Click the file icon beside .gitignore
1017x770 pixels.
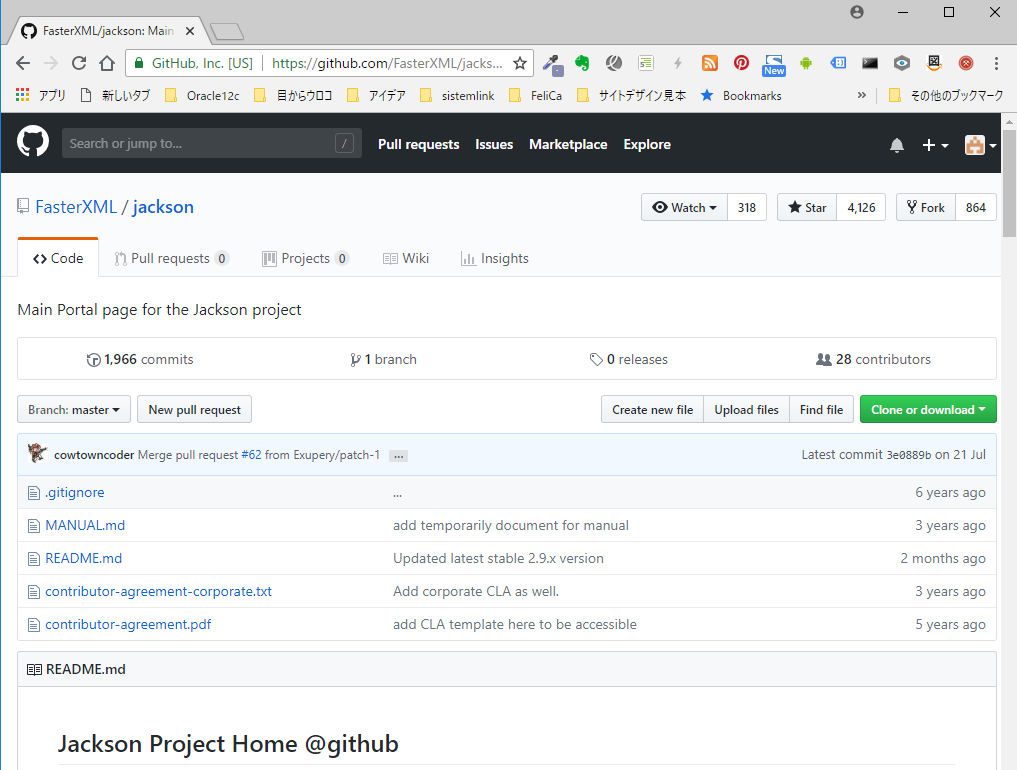[x=34, y=493]
